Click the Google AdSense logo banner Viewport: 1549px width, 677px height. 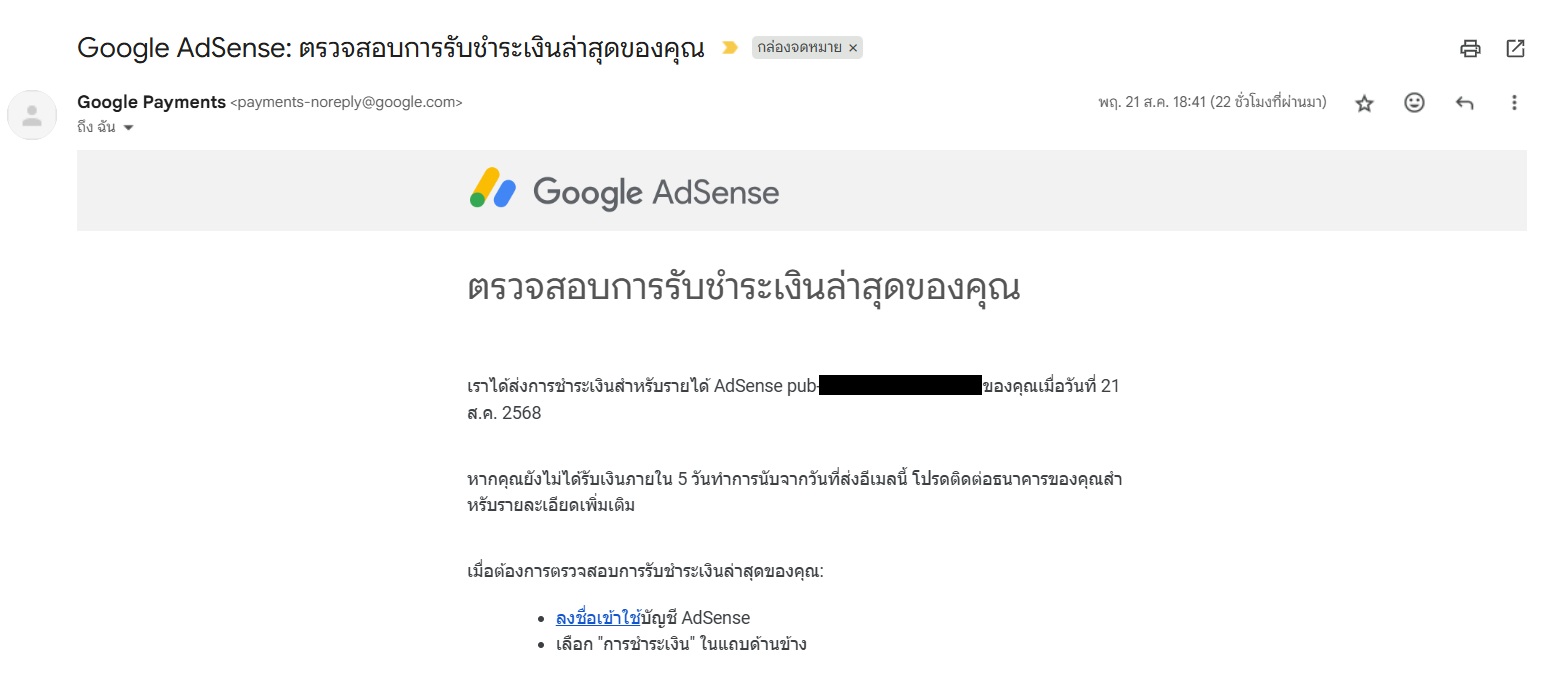[624, 190]
